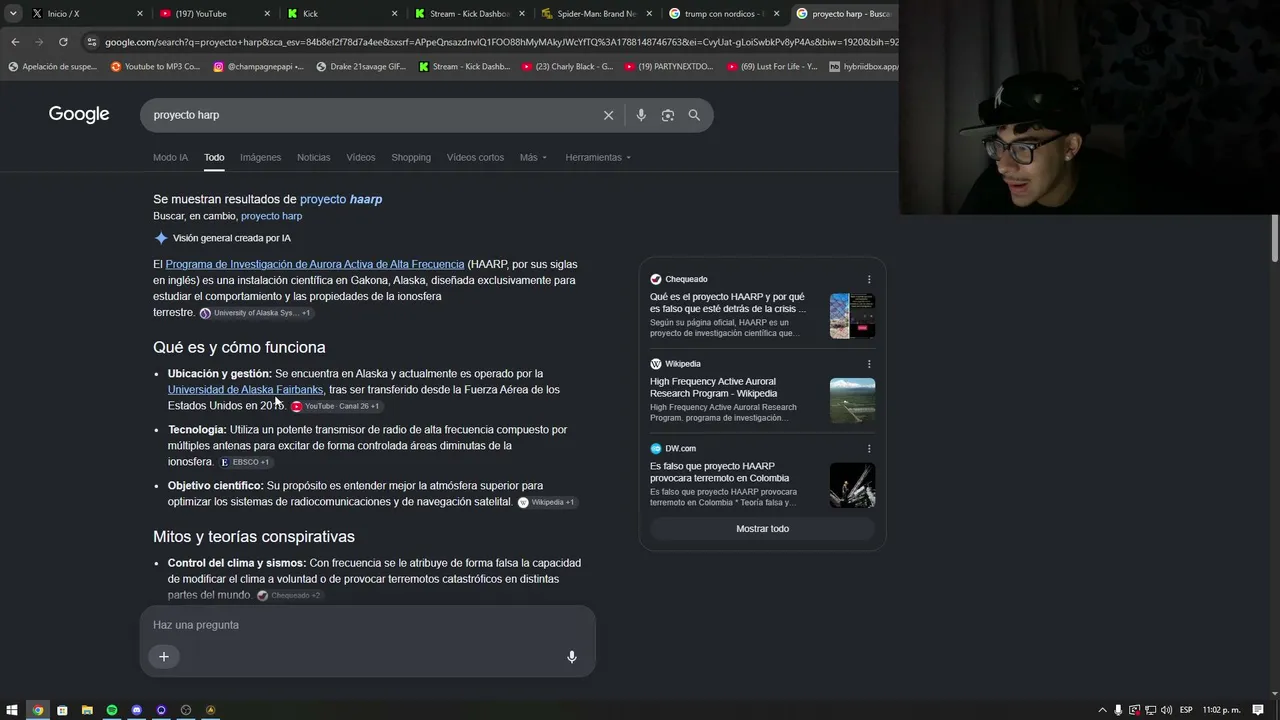Open the Windows notification center
Image resolution: width=1280 pixels, height=720 pixels.
(x=1258, y=710)
